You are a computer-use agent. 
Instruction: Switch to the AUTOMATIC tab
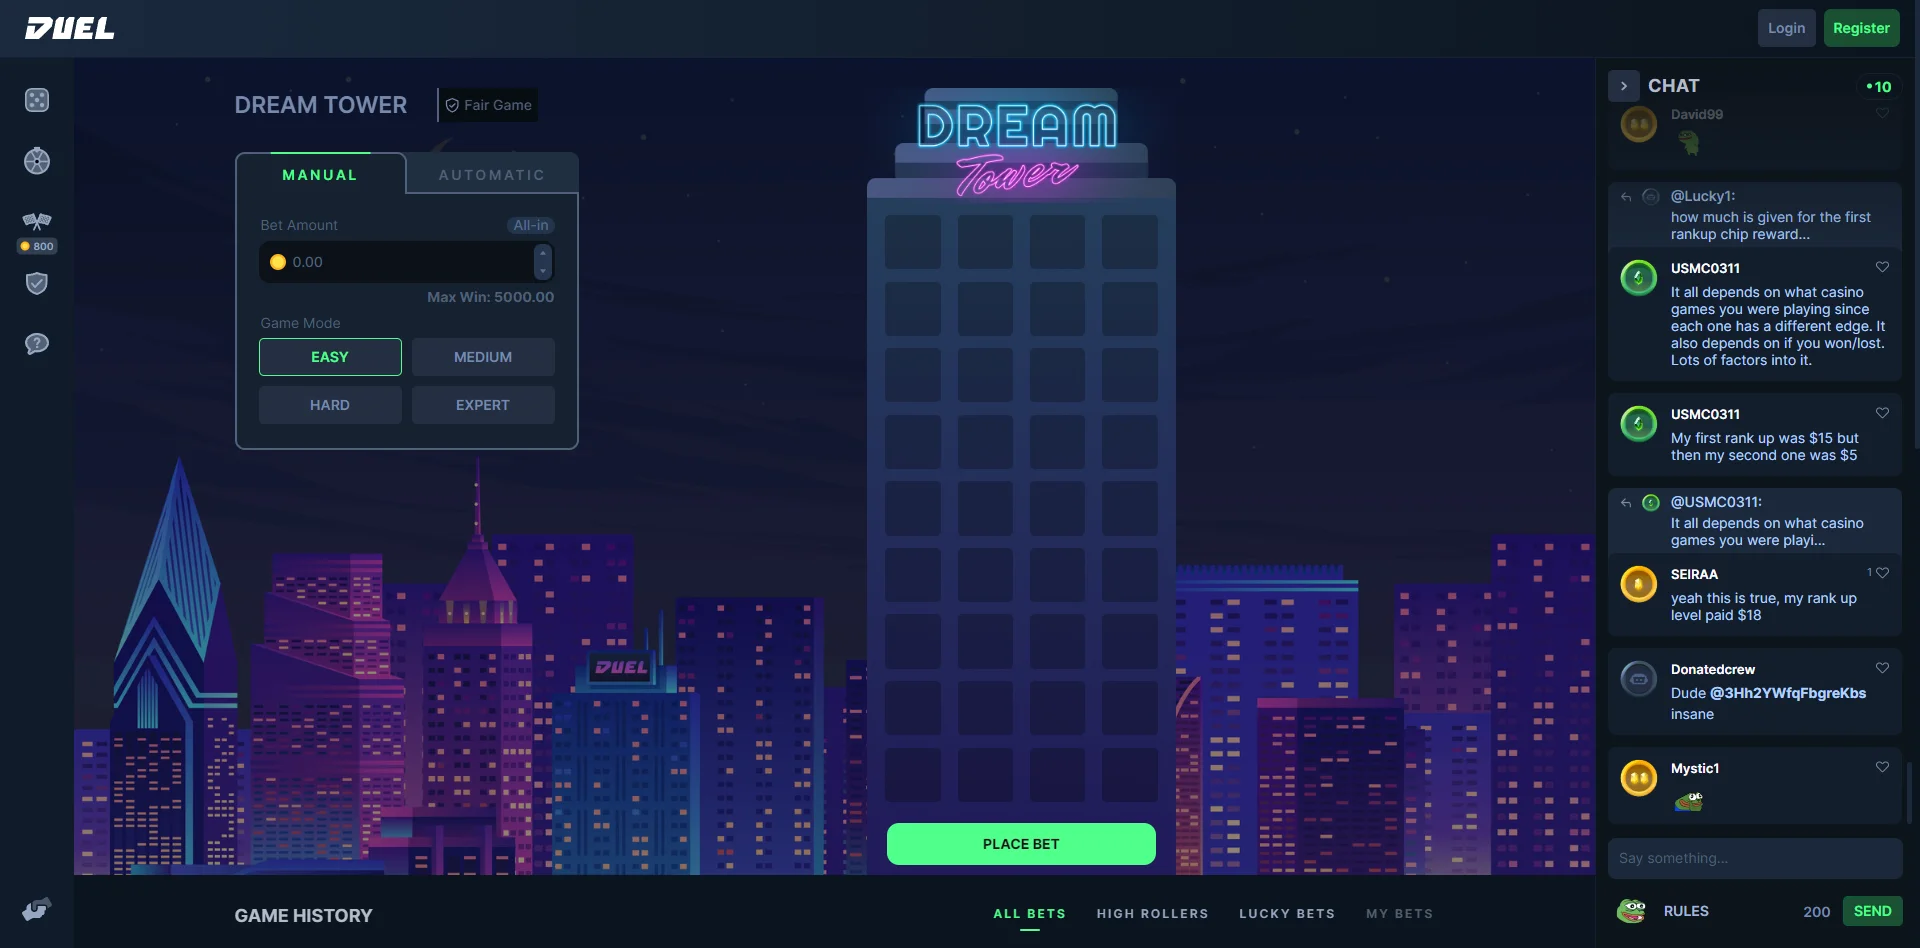click(492, 175)
